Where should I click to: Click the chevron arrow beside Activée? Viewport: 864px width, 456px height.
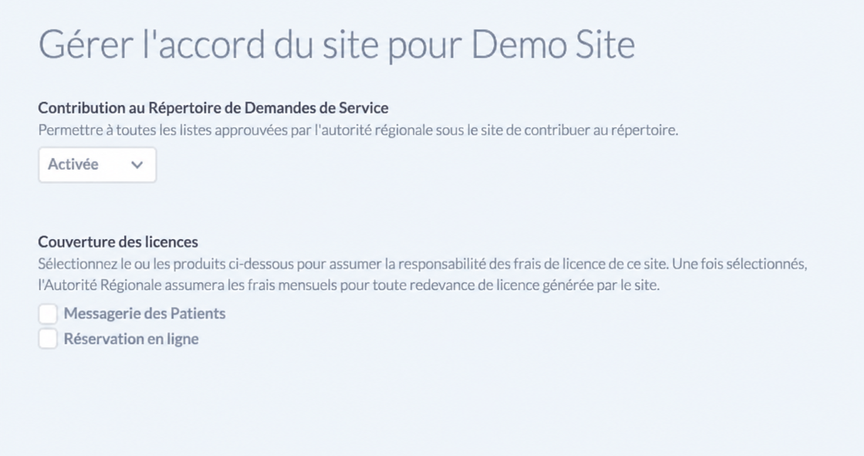(137, 165)
